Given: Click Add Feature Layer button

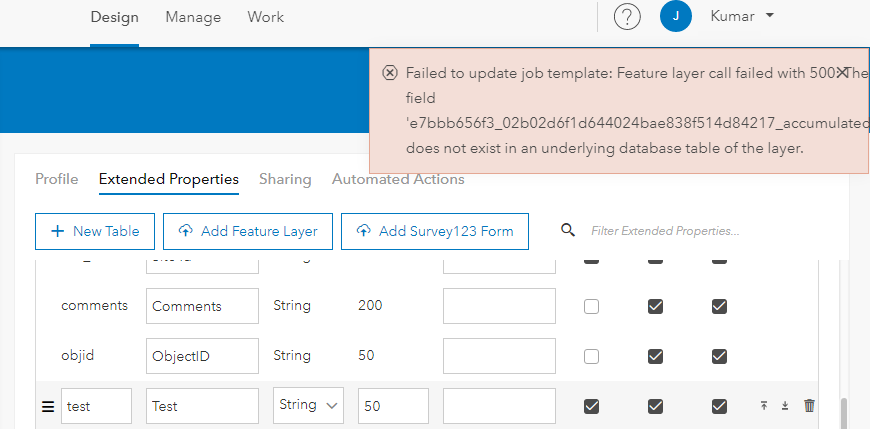Looking at the screenshot, I should point(247,231).
